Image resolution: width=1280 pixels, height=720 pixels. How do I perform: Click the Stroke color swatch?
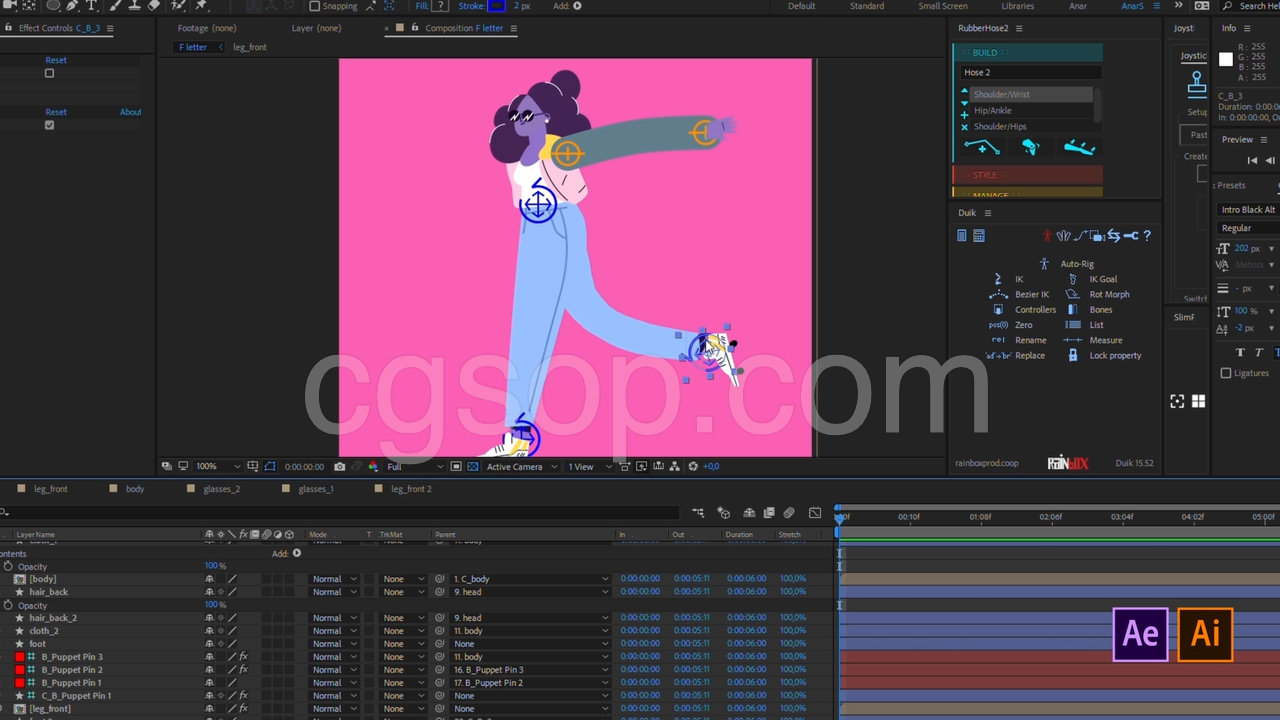(497, 6)
